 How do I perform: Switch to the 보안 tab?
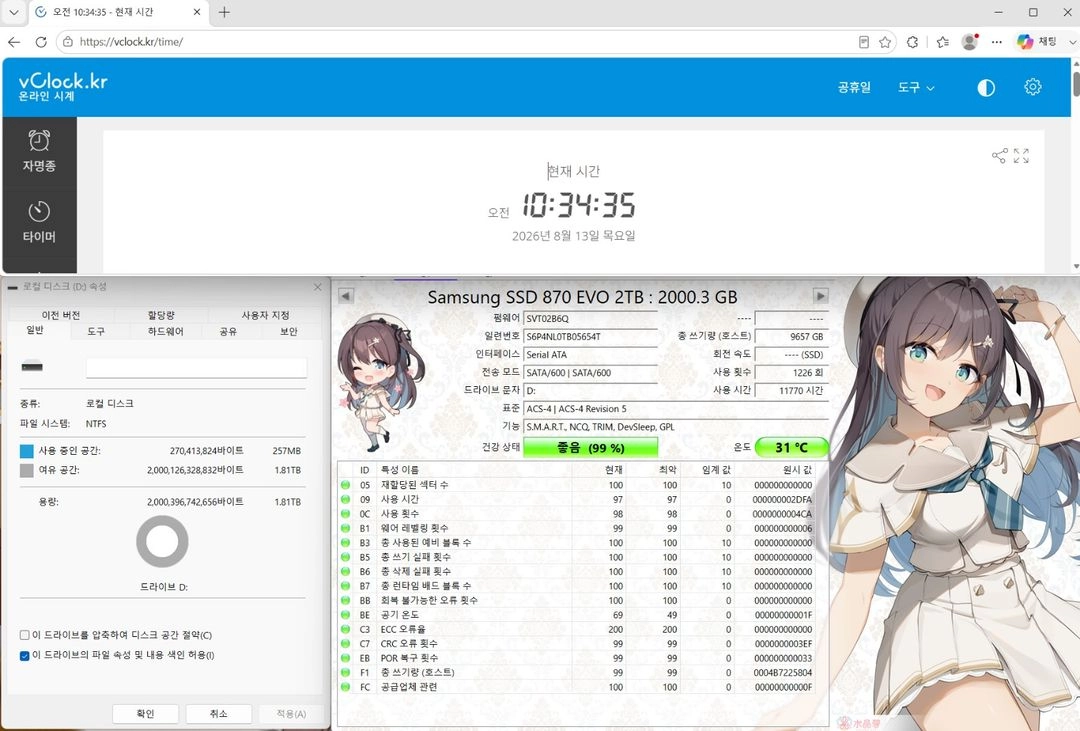(289, 331)
